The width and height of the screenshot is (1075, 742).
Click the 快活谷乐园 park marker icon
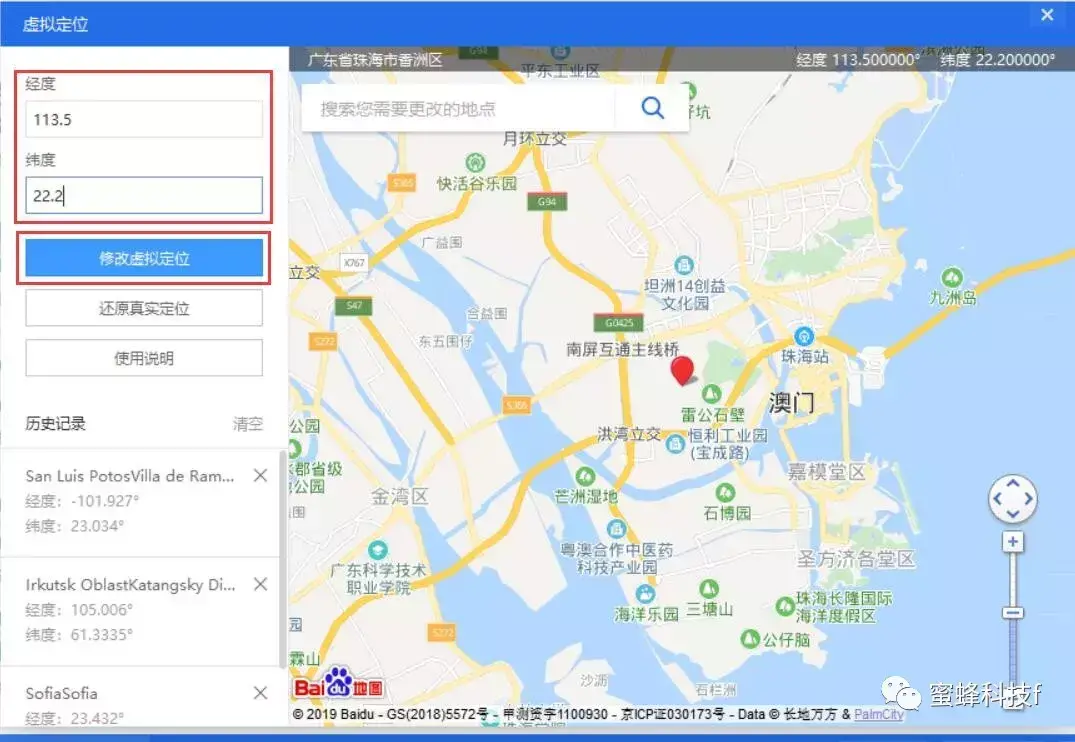[477, 162]
